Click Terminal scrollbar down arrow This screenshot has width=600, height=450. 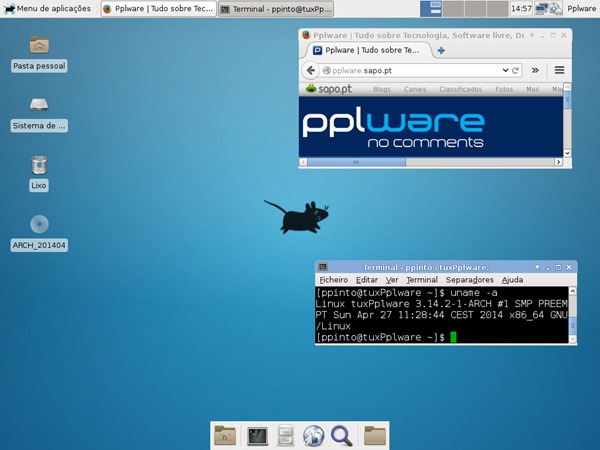coord(572,339)
